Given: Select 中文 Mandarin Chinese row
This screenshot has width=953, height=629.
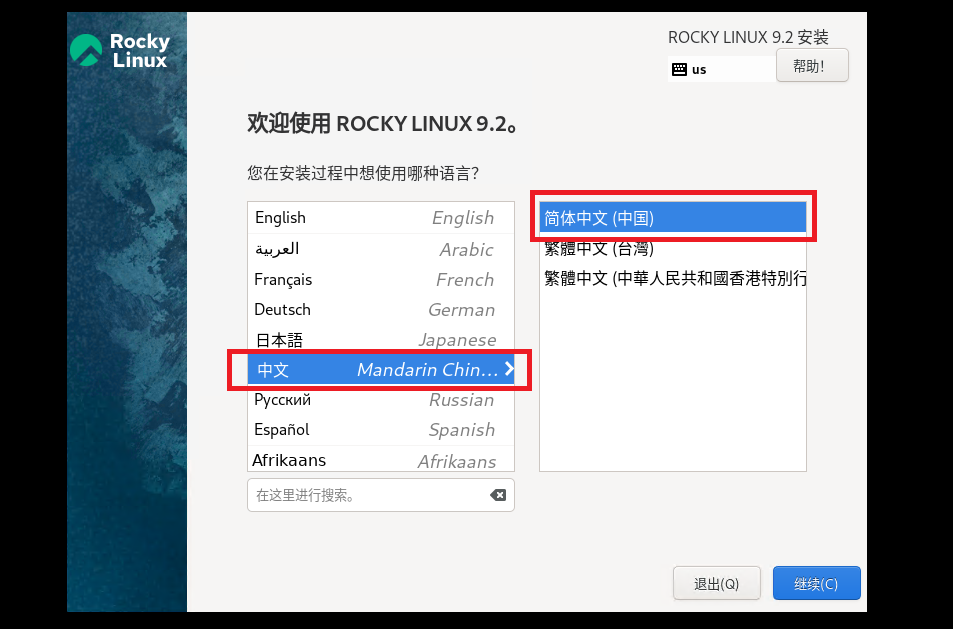Looking at the screenshot, I should (381, 369).
